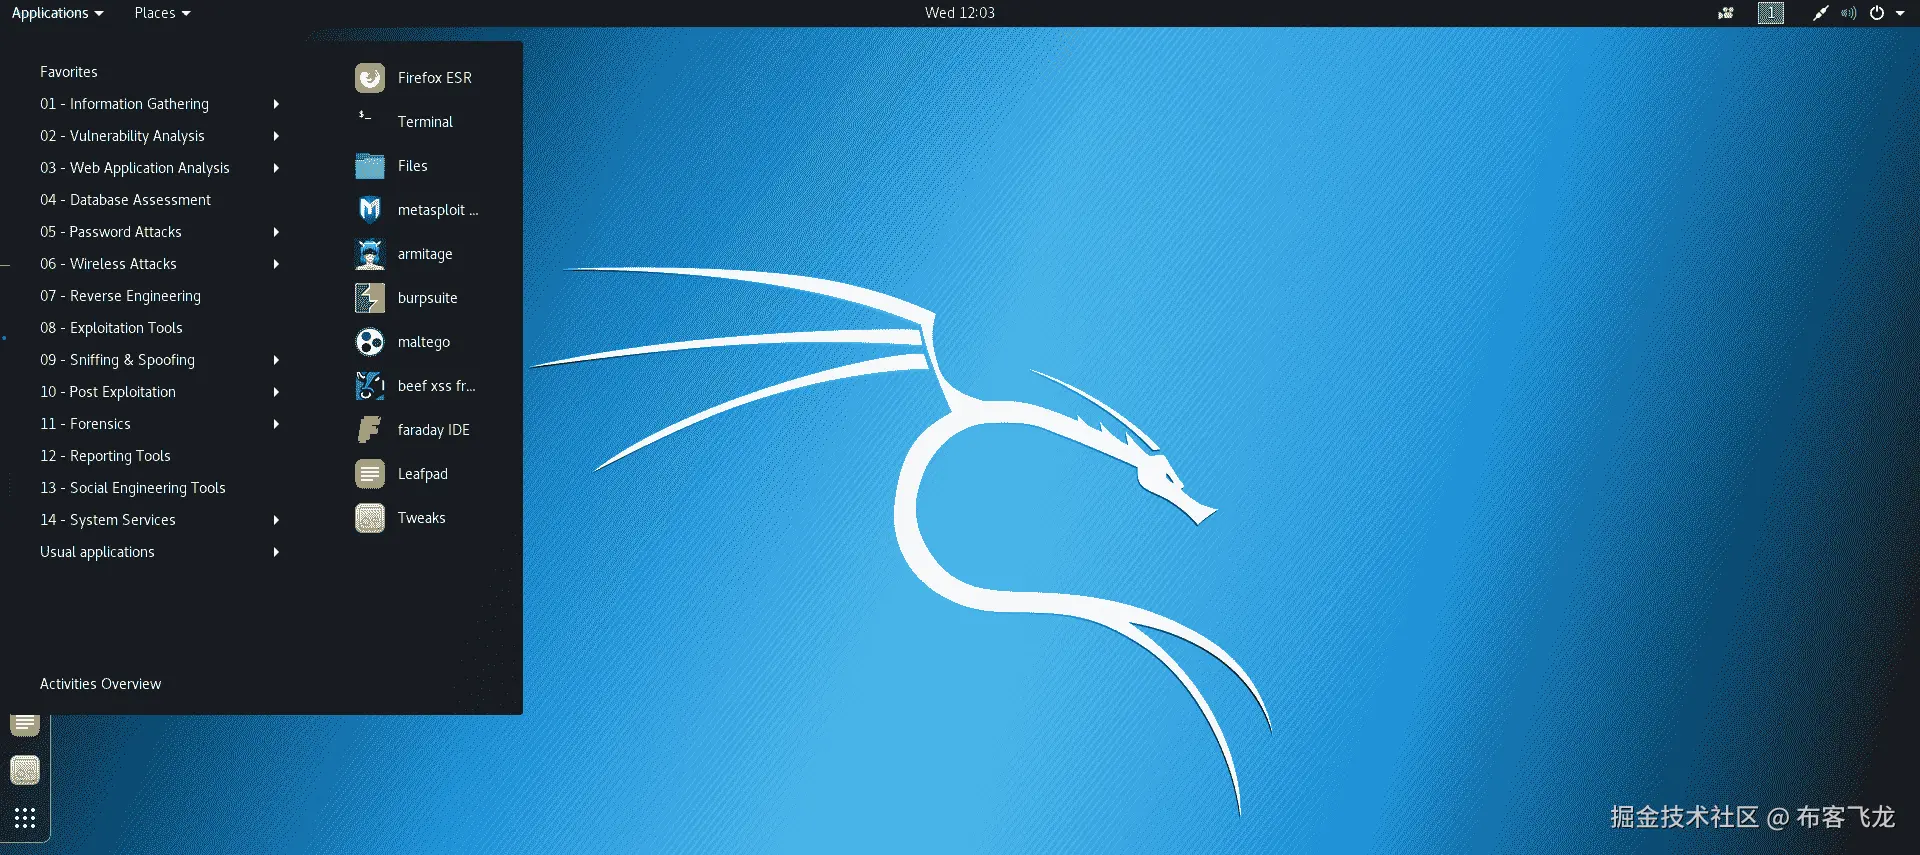Screen dimensions: 1920x855
Task: Open 10 - Post Exploitation category
Action: click(108, 392)
